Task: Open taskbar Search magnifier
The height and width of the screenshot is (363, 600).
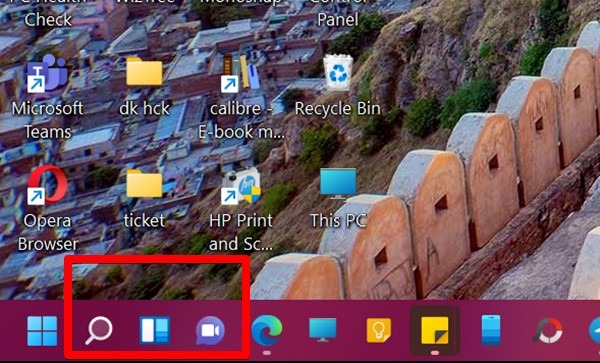Action: [99, 331]
